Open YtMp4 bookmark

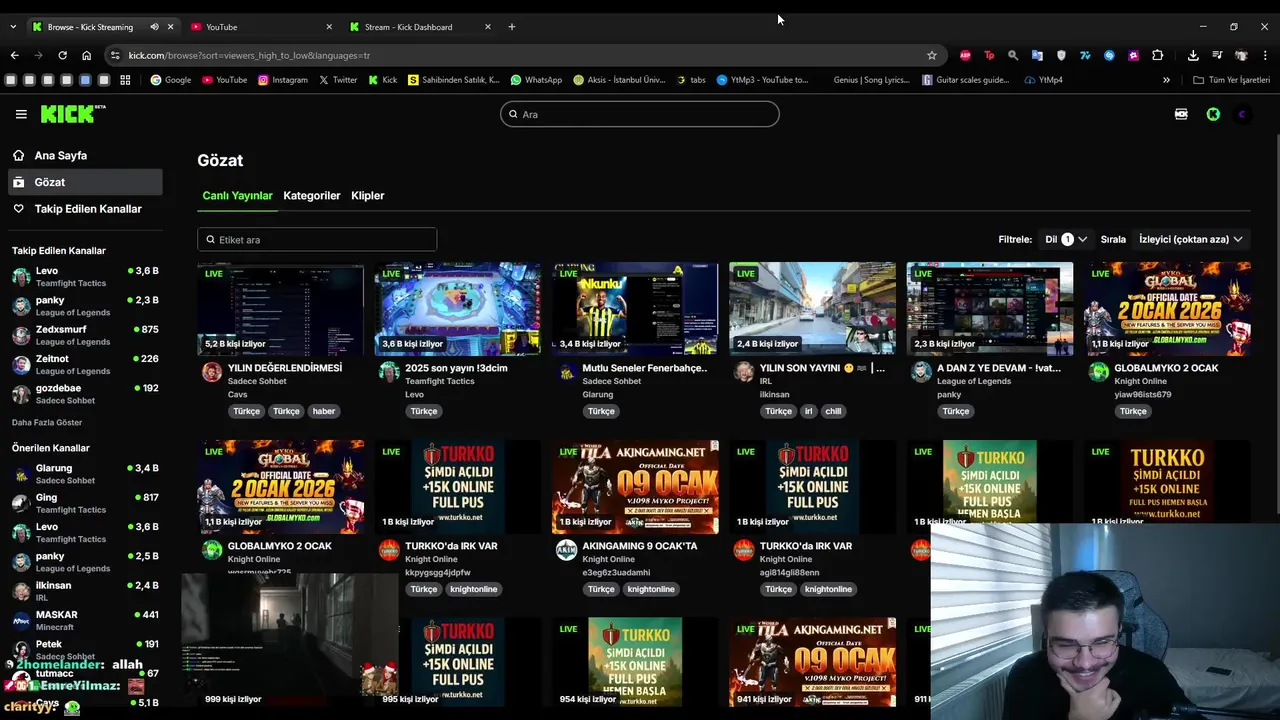(x=1044, y=80)
